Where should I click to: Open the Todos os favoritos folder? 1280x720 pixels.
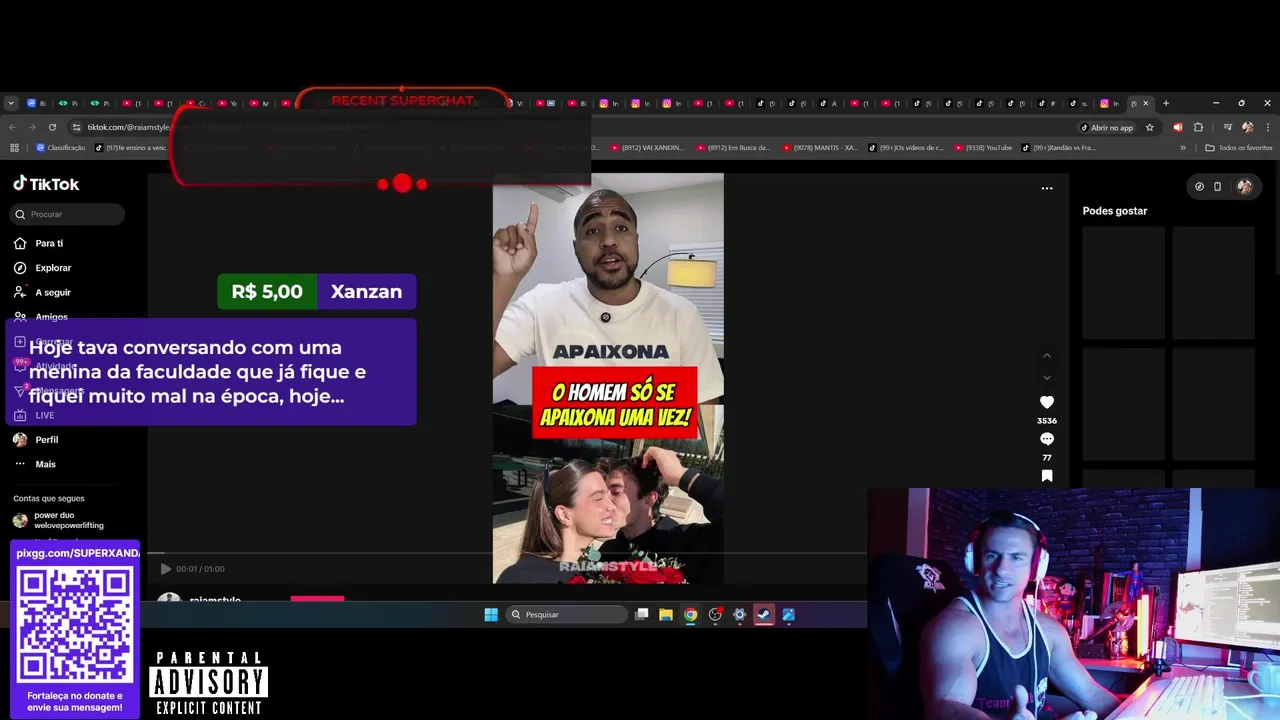pos(1239,148)
